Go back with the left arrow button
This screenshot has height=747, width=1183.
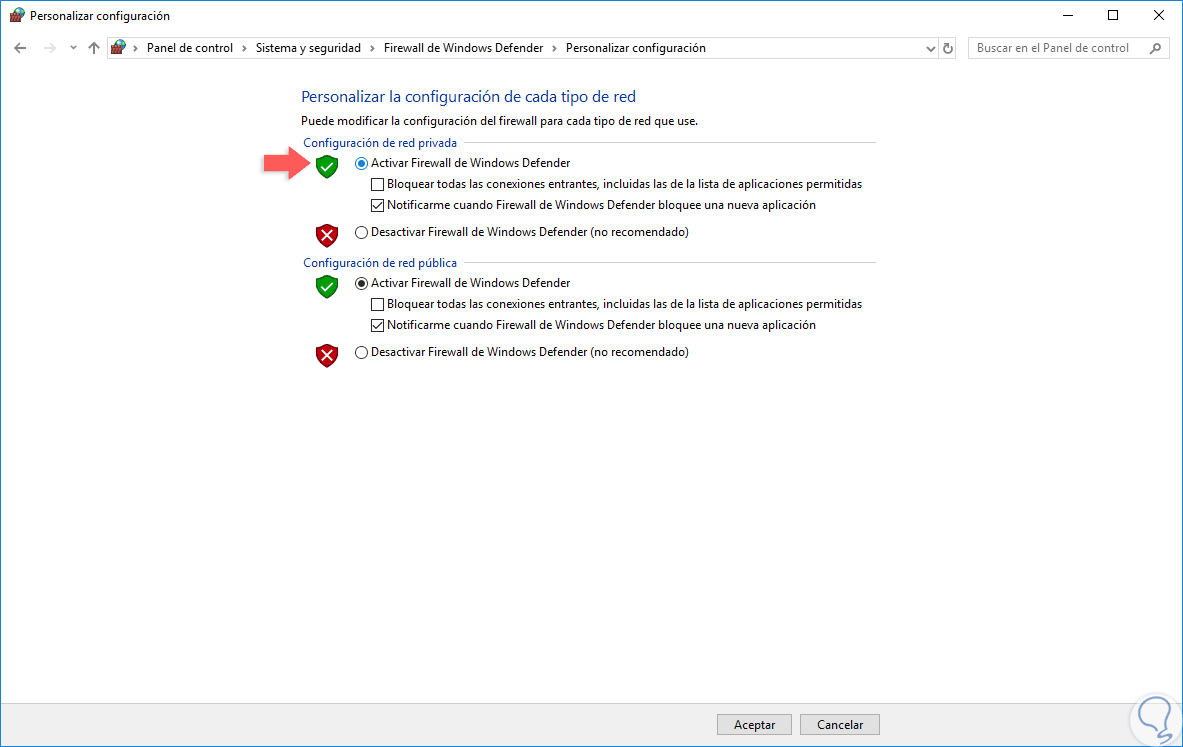point(20,48)
